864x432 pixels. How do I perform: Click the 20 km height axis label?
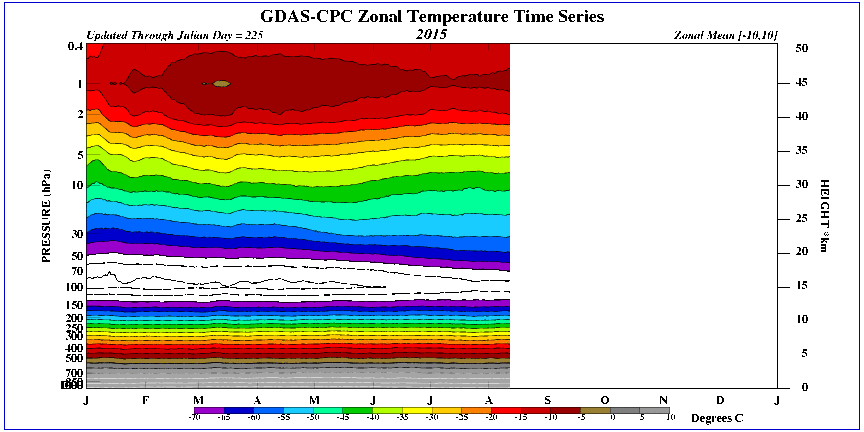800,252
